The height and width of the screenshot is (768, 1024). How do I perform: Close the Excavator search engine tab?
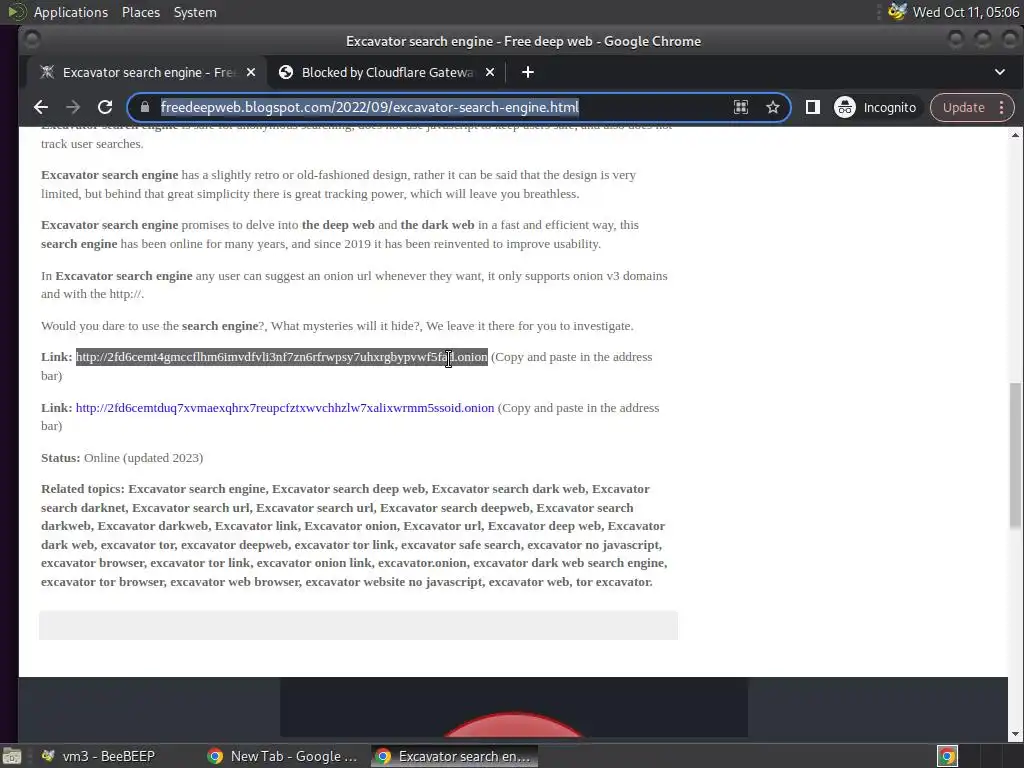click(x=251, y=72)
